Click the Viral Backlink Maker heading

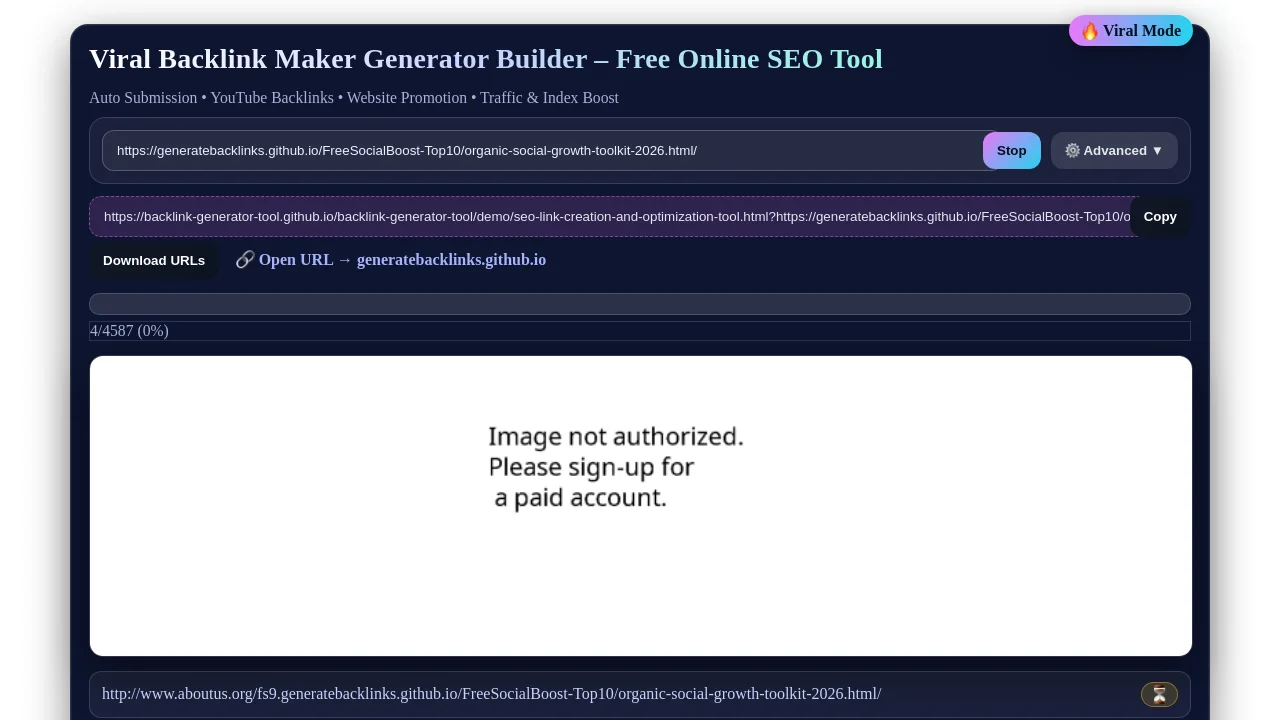point(486,59)
